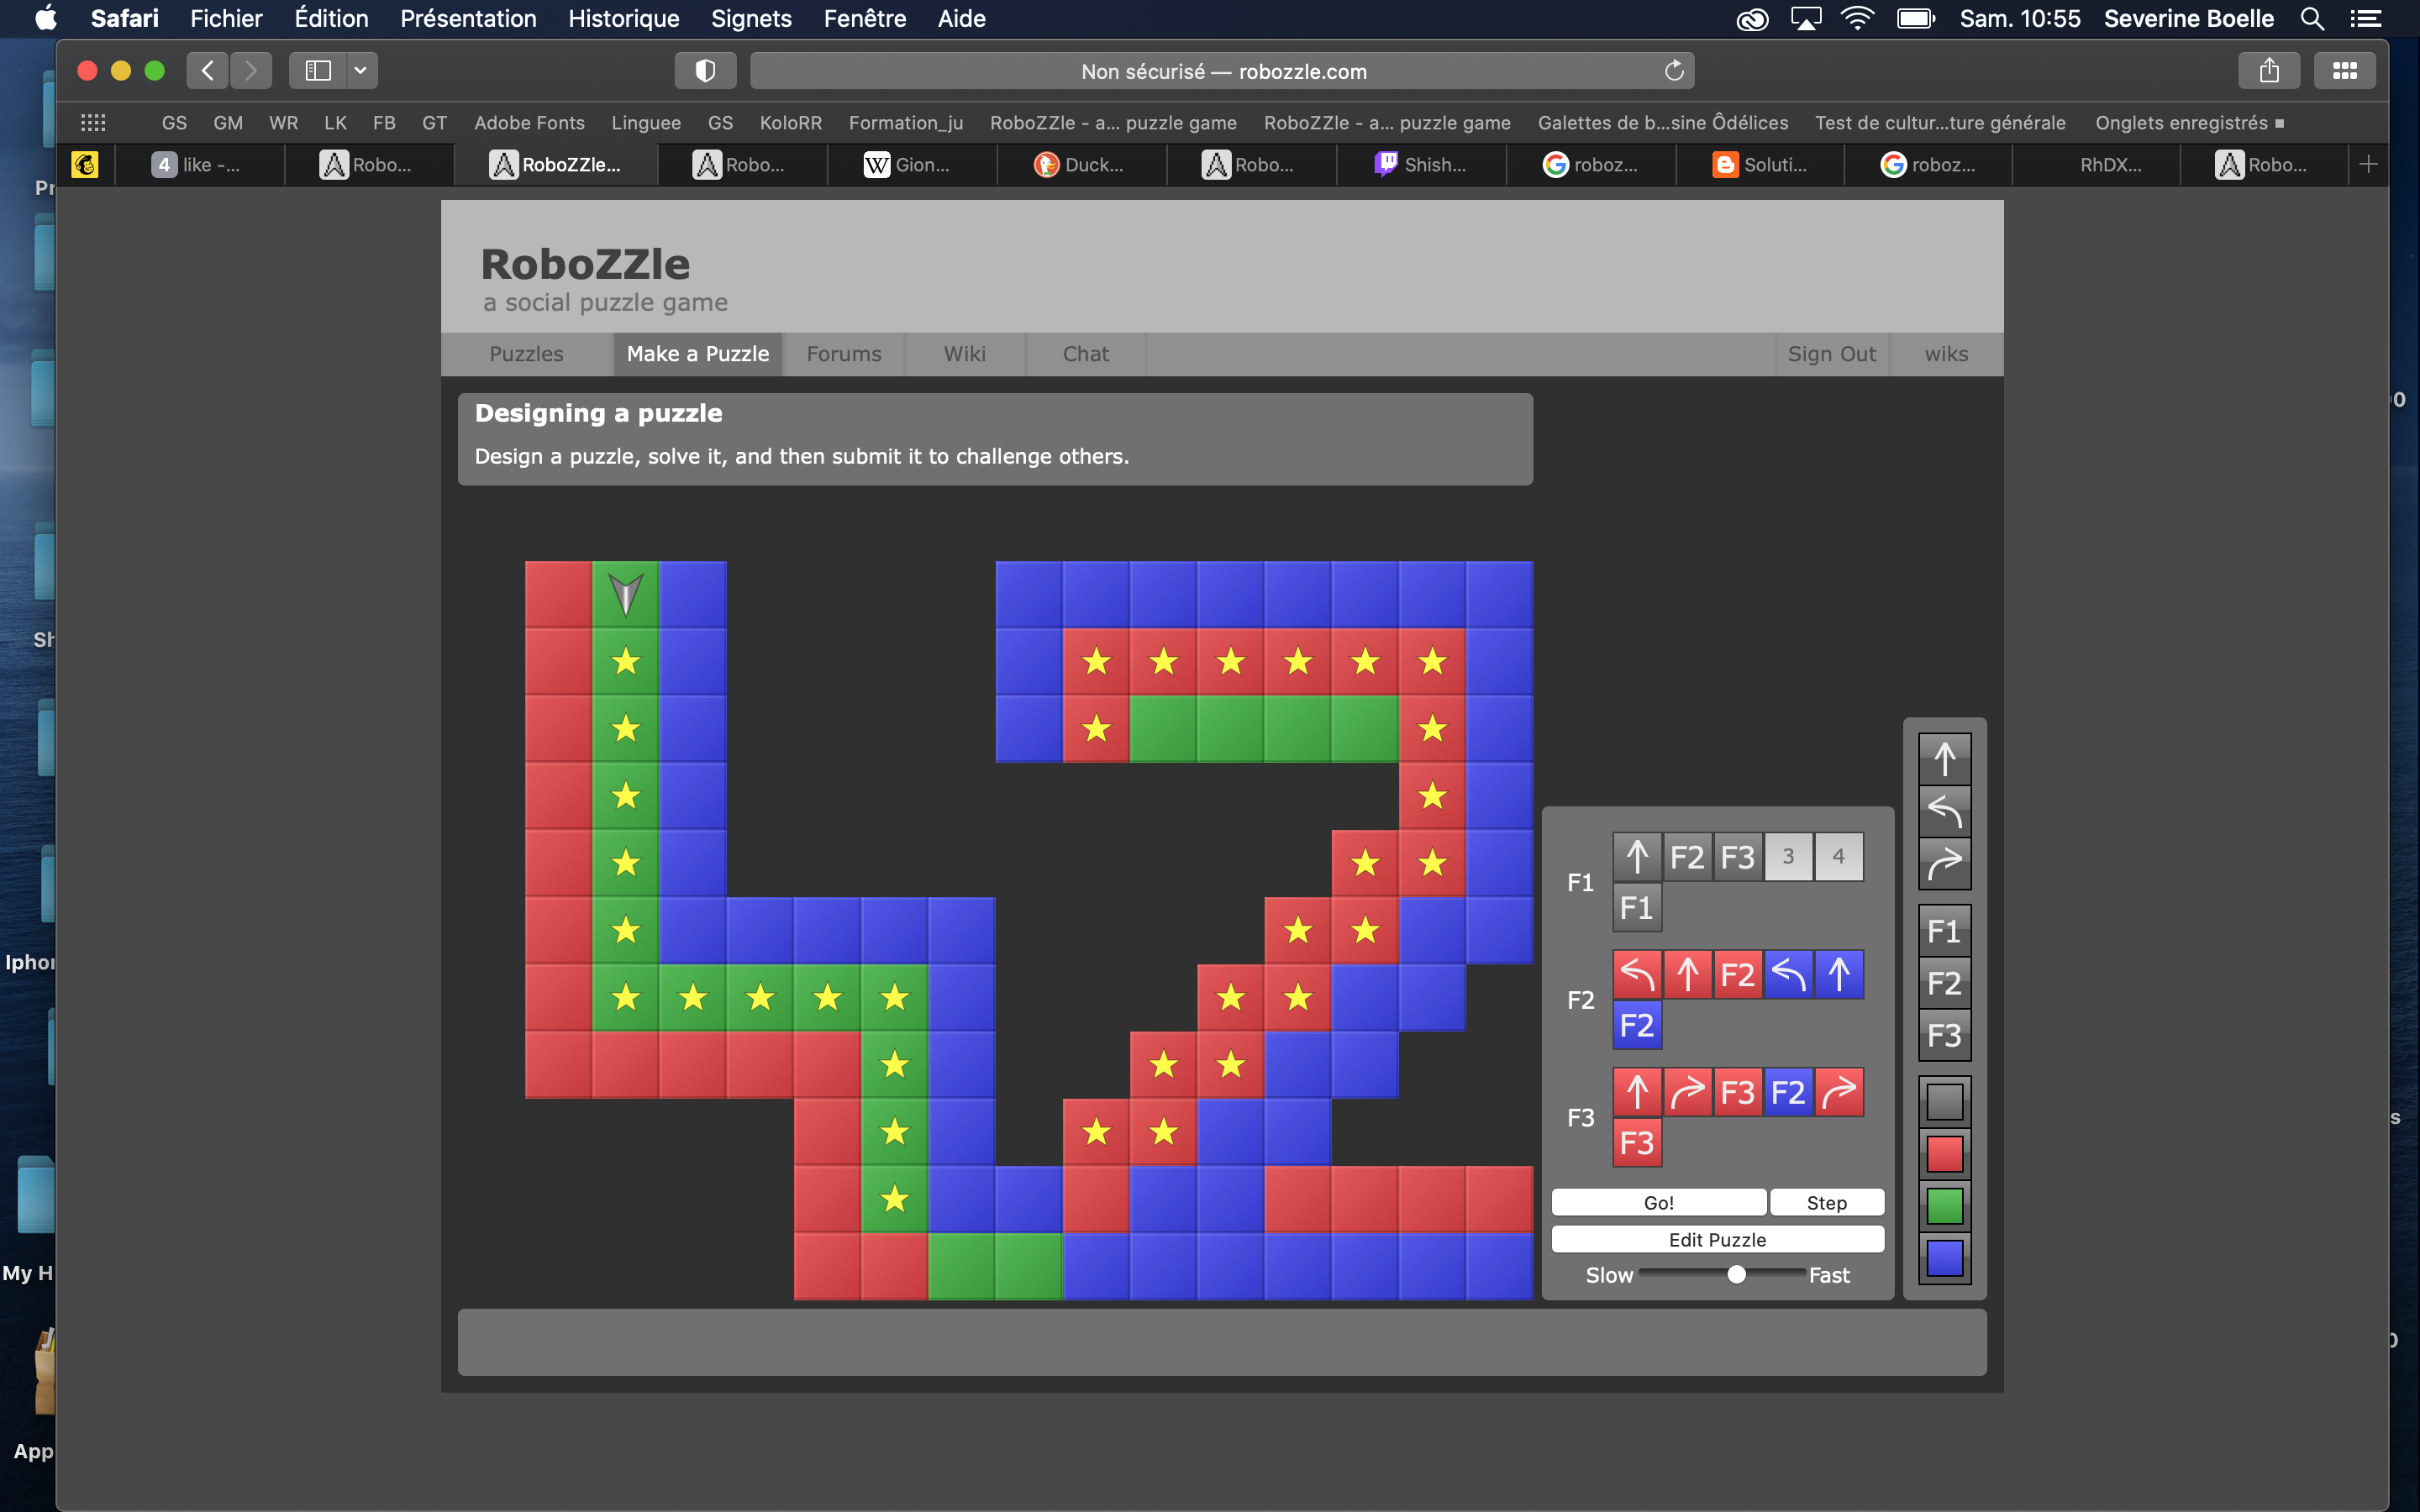The image size is (2420, 1512).
Task: Select the F2 function call instruction
Action: [1944, 983]
